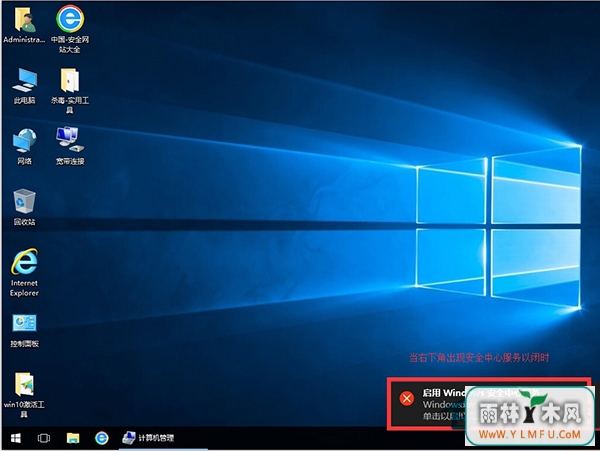Screen dimensions: 600x451
Task: Open the 宽带连接 desktop shortcut
Action: [x=70, y=146]
